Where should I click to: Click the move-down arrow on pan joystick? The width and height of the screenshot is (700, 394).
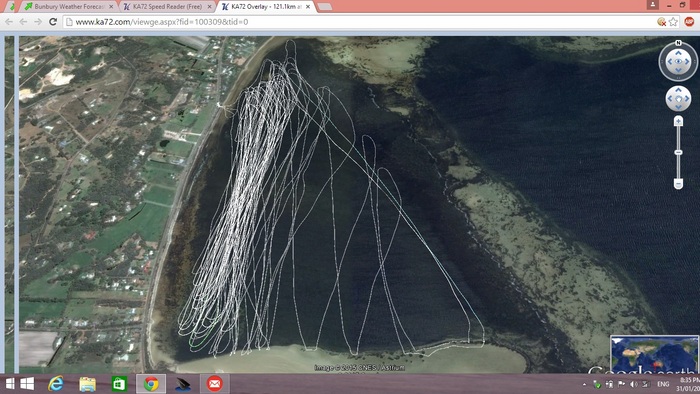click(x=678, y=107)
